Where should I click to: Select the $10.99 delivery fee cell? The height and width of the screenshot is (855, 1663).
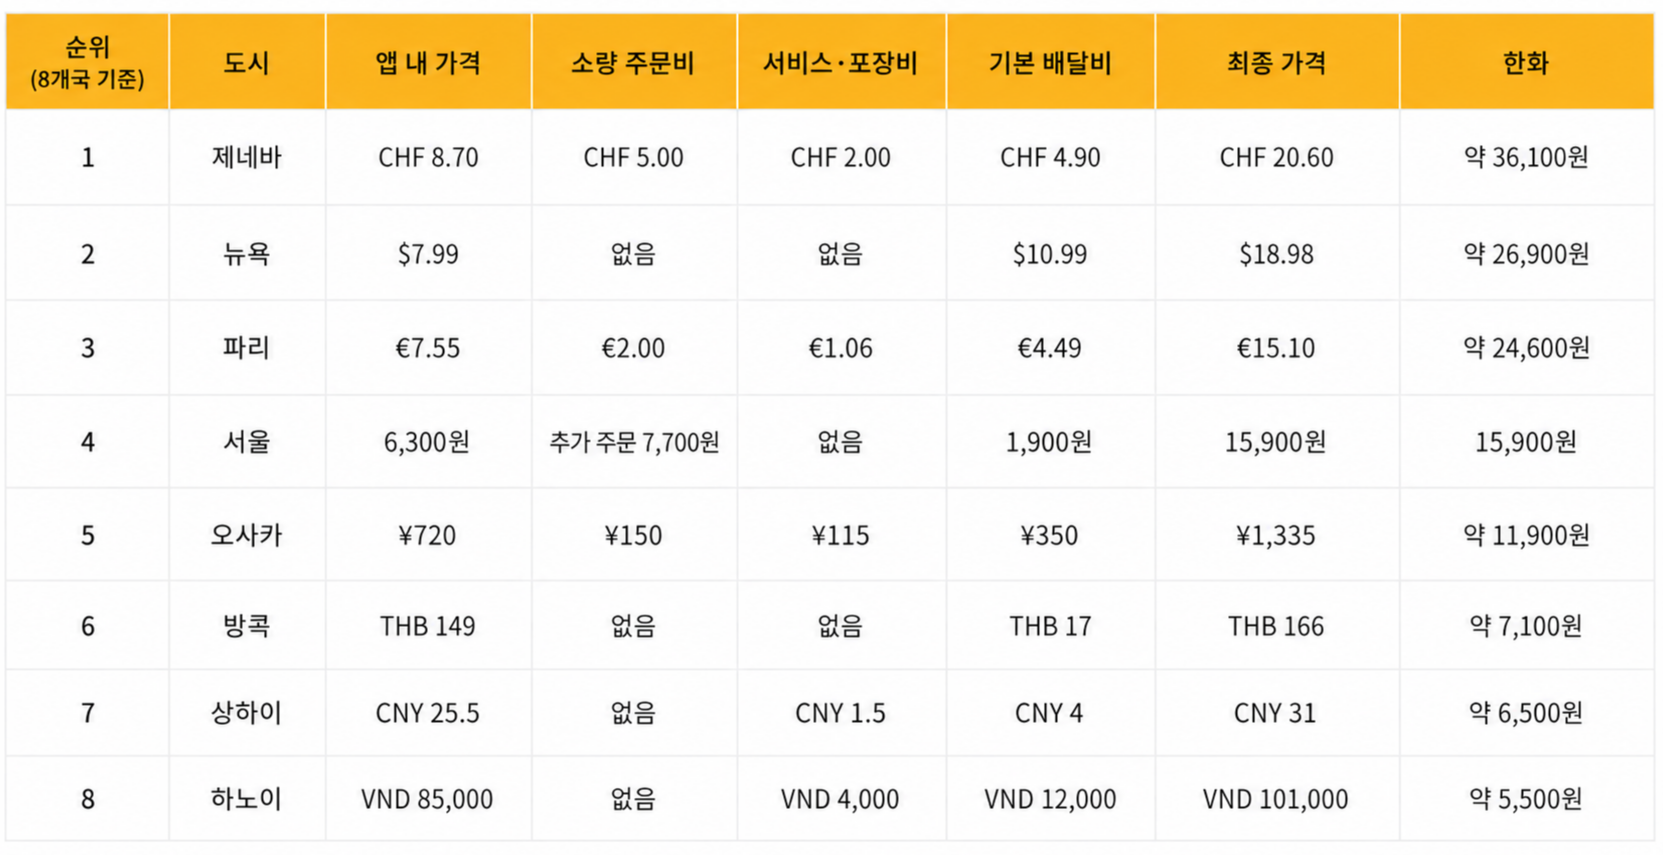[1050, 253]
